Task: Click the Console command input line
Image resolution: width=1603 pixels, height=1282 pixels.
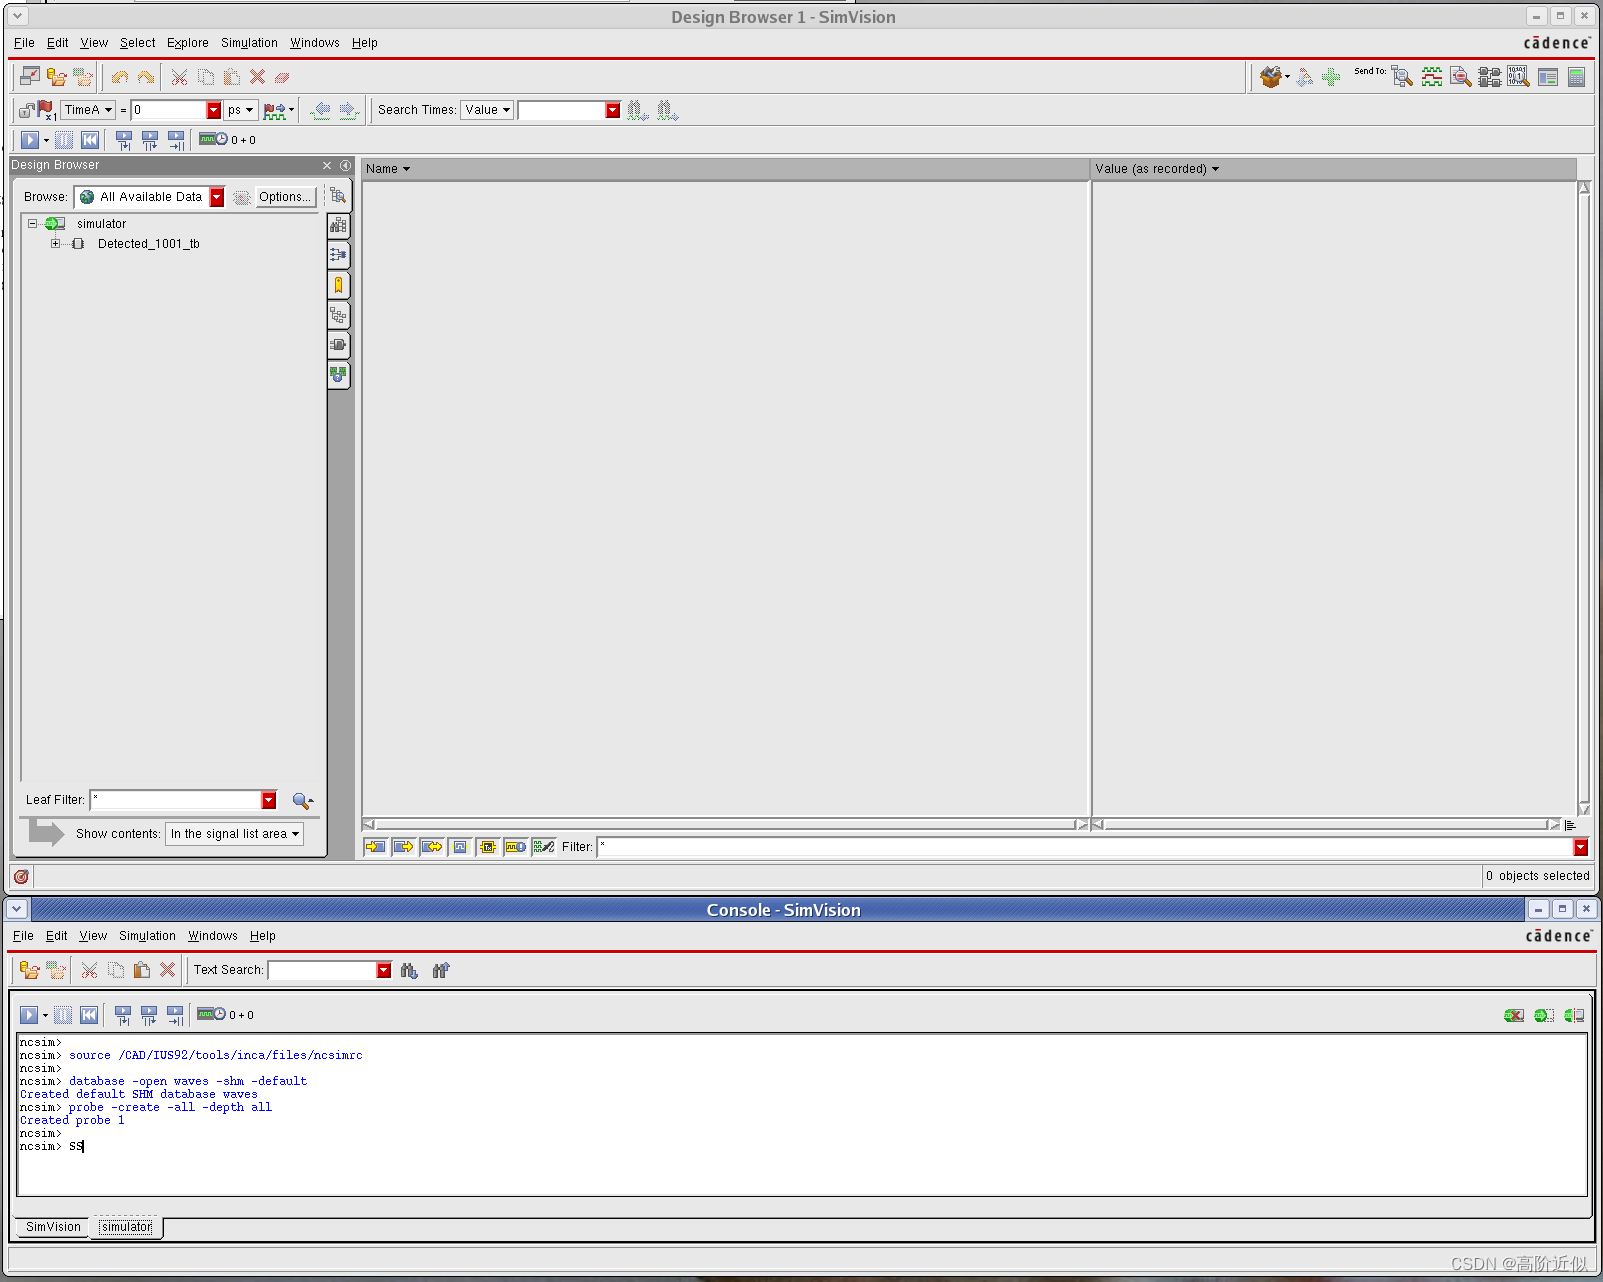Action: 800,1147
